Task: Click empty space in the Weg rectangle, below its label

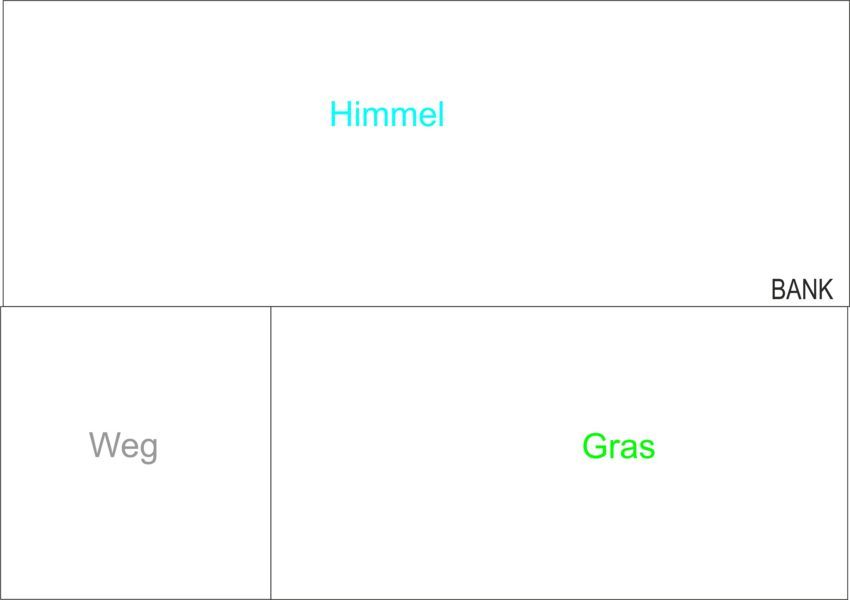Action: point(125,530)
